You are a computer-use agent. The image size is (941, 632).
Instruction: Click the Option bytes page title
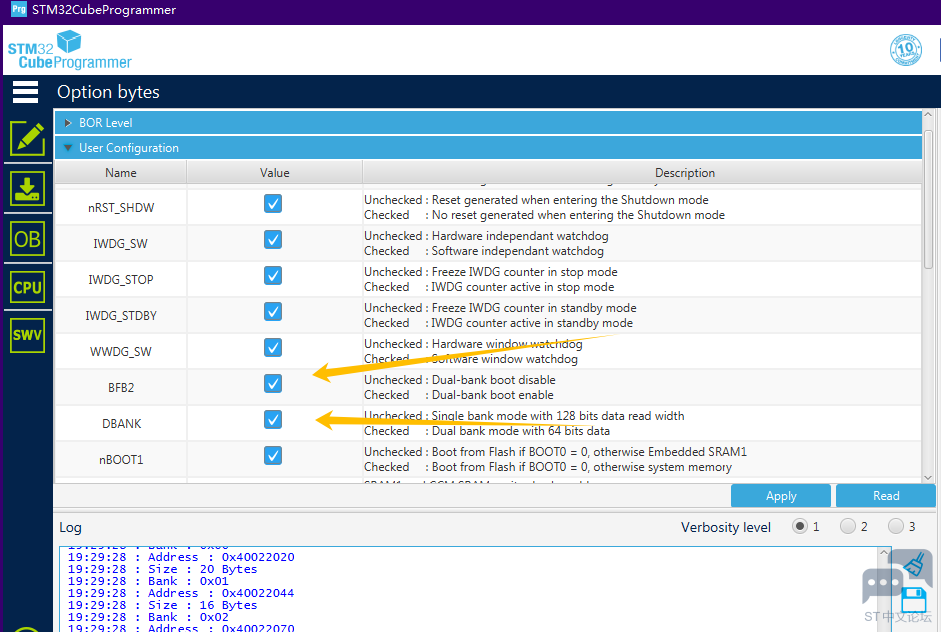(x=109, y=92)
